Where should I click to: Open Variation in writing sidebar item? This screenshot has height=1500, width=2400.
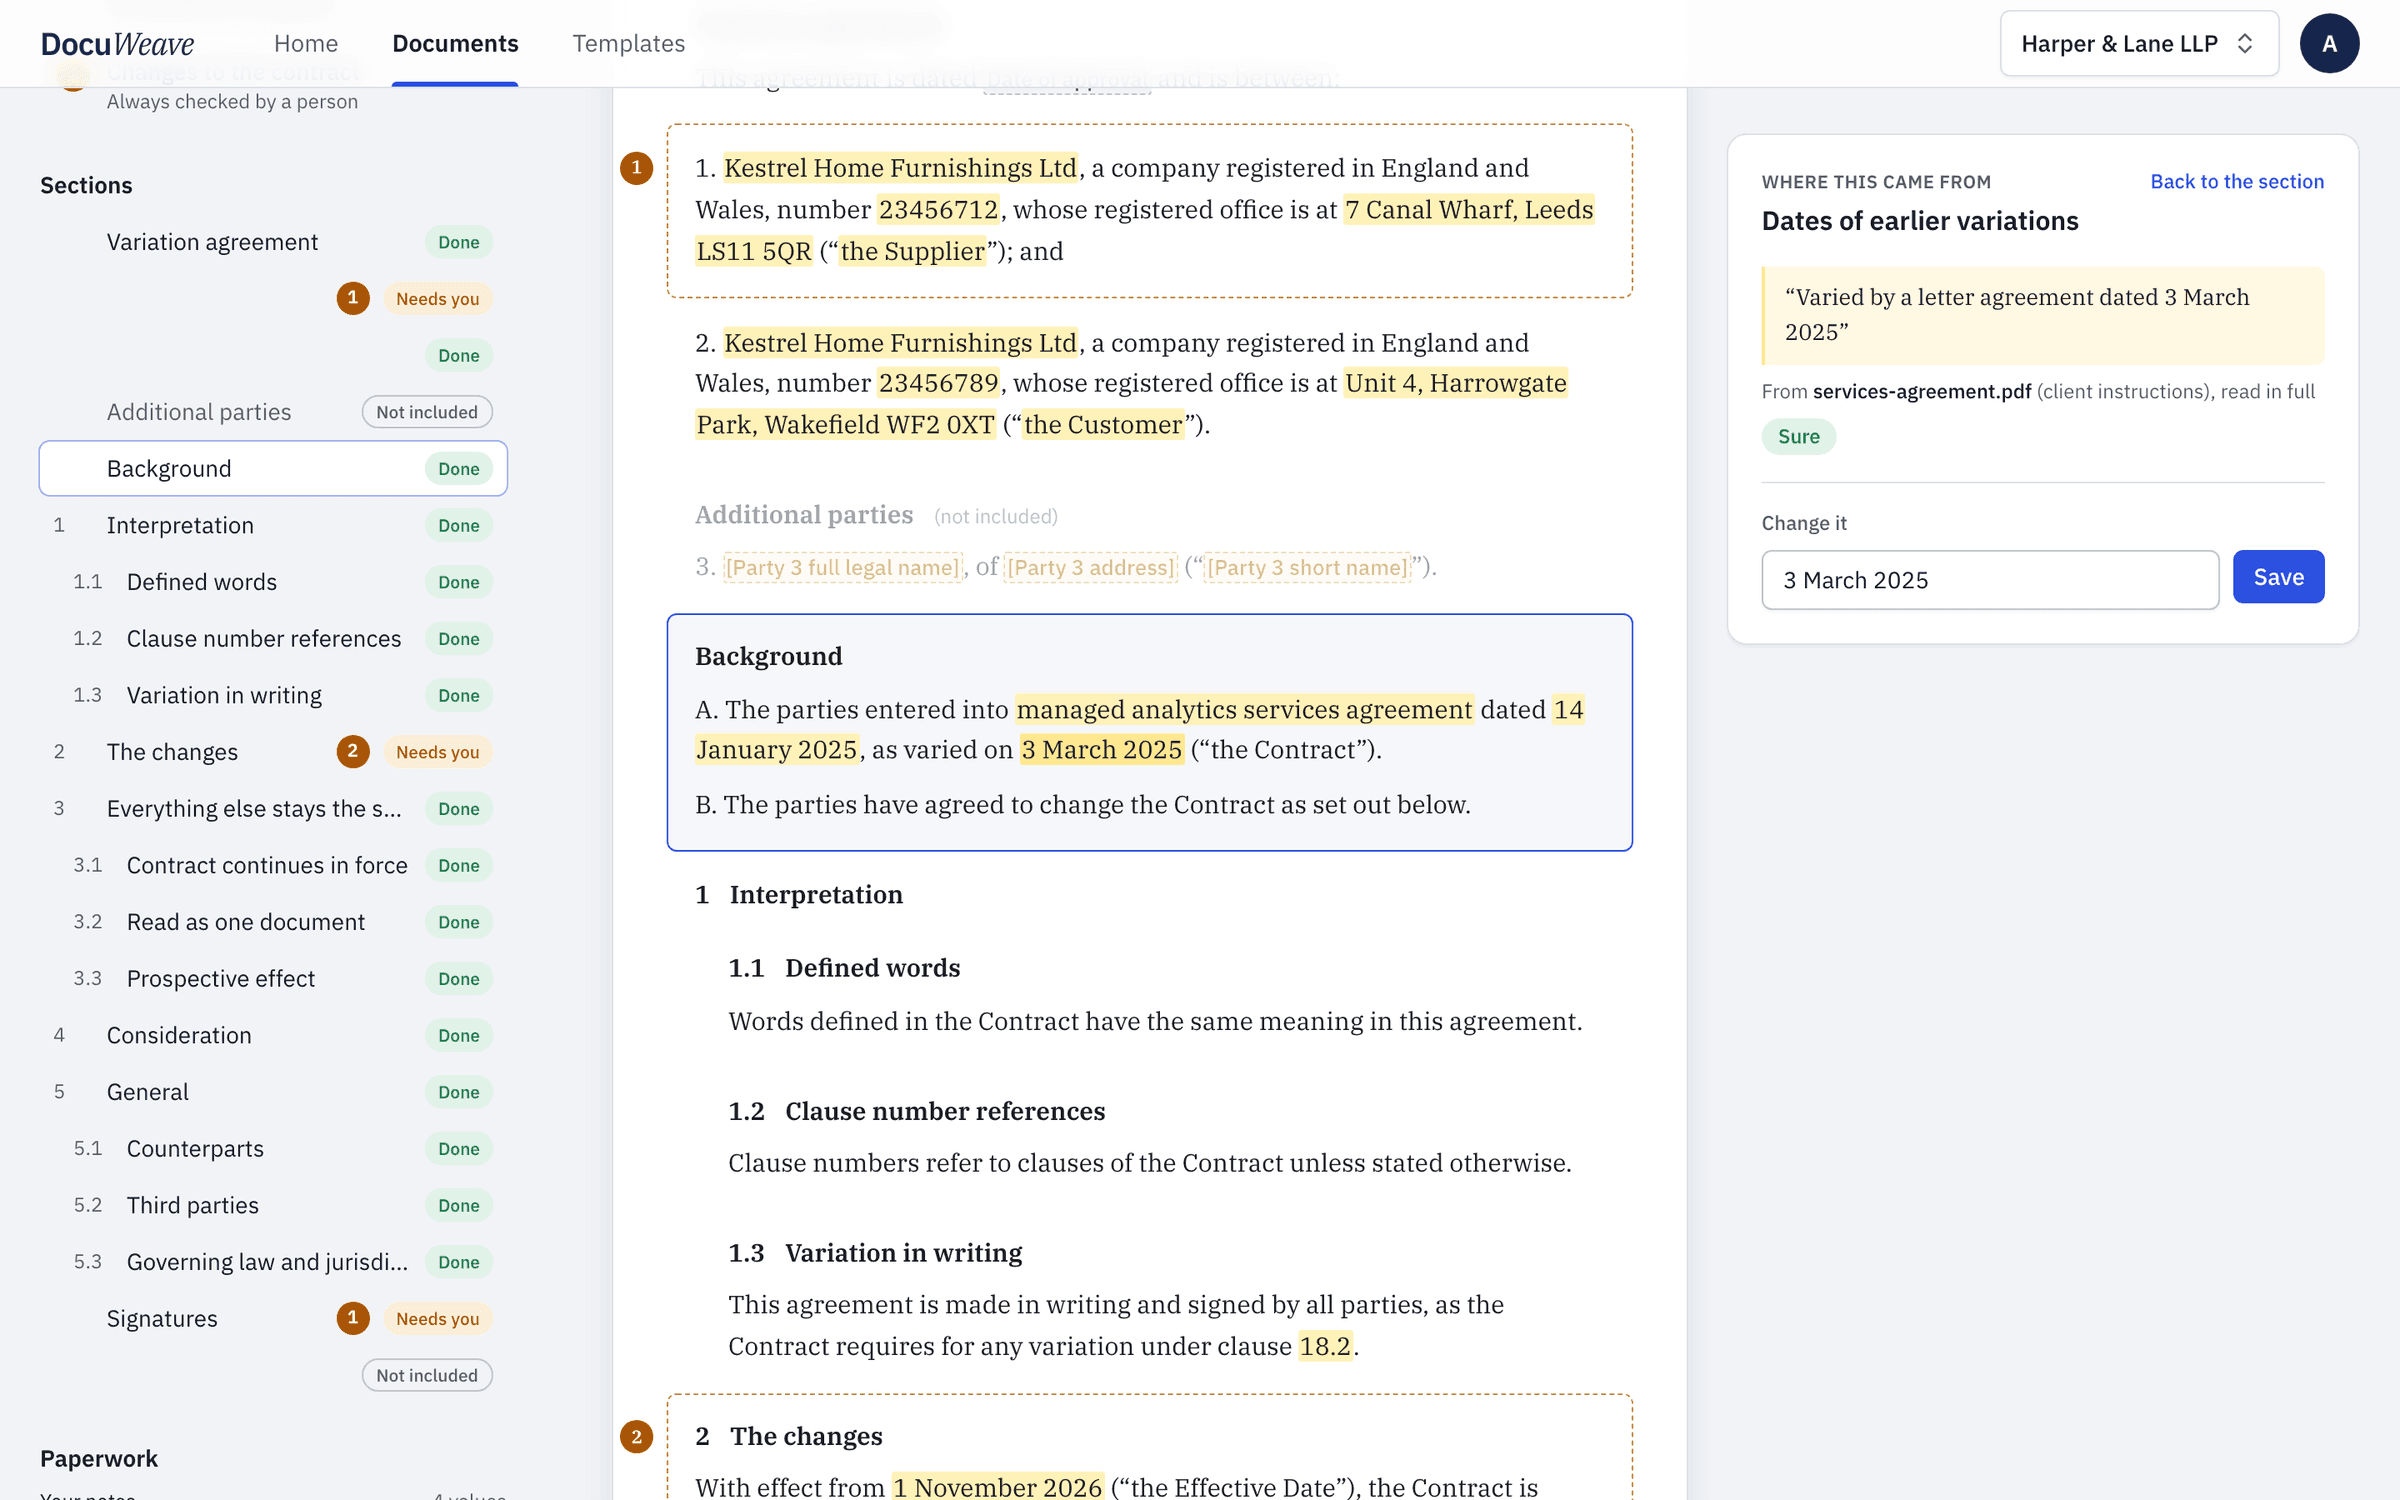click(x=273, y=695)
